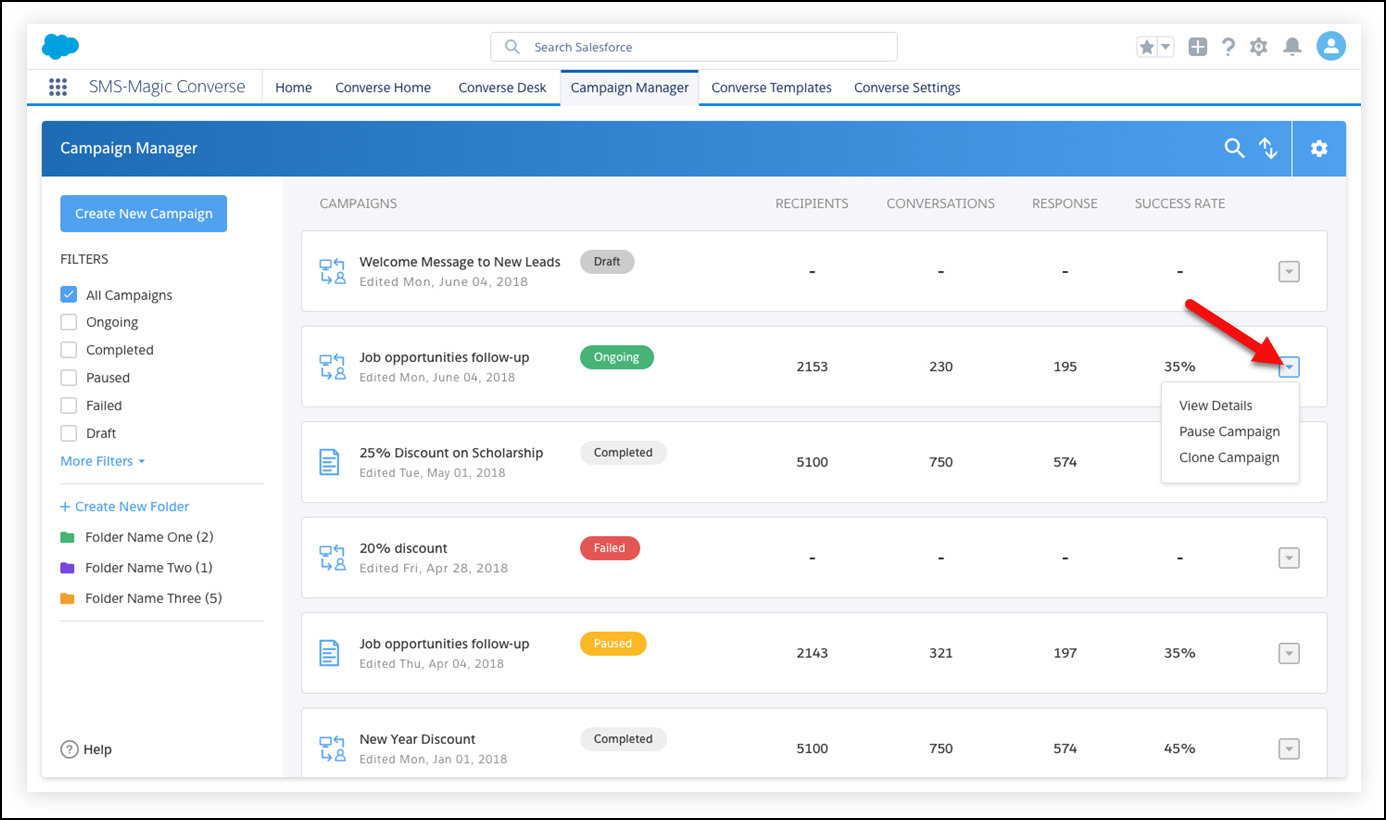Click the 25% Discount document icon
1386x820 pixels.
[x=329, y=462]
